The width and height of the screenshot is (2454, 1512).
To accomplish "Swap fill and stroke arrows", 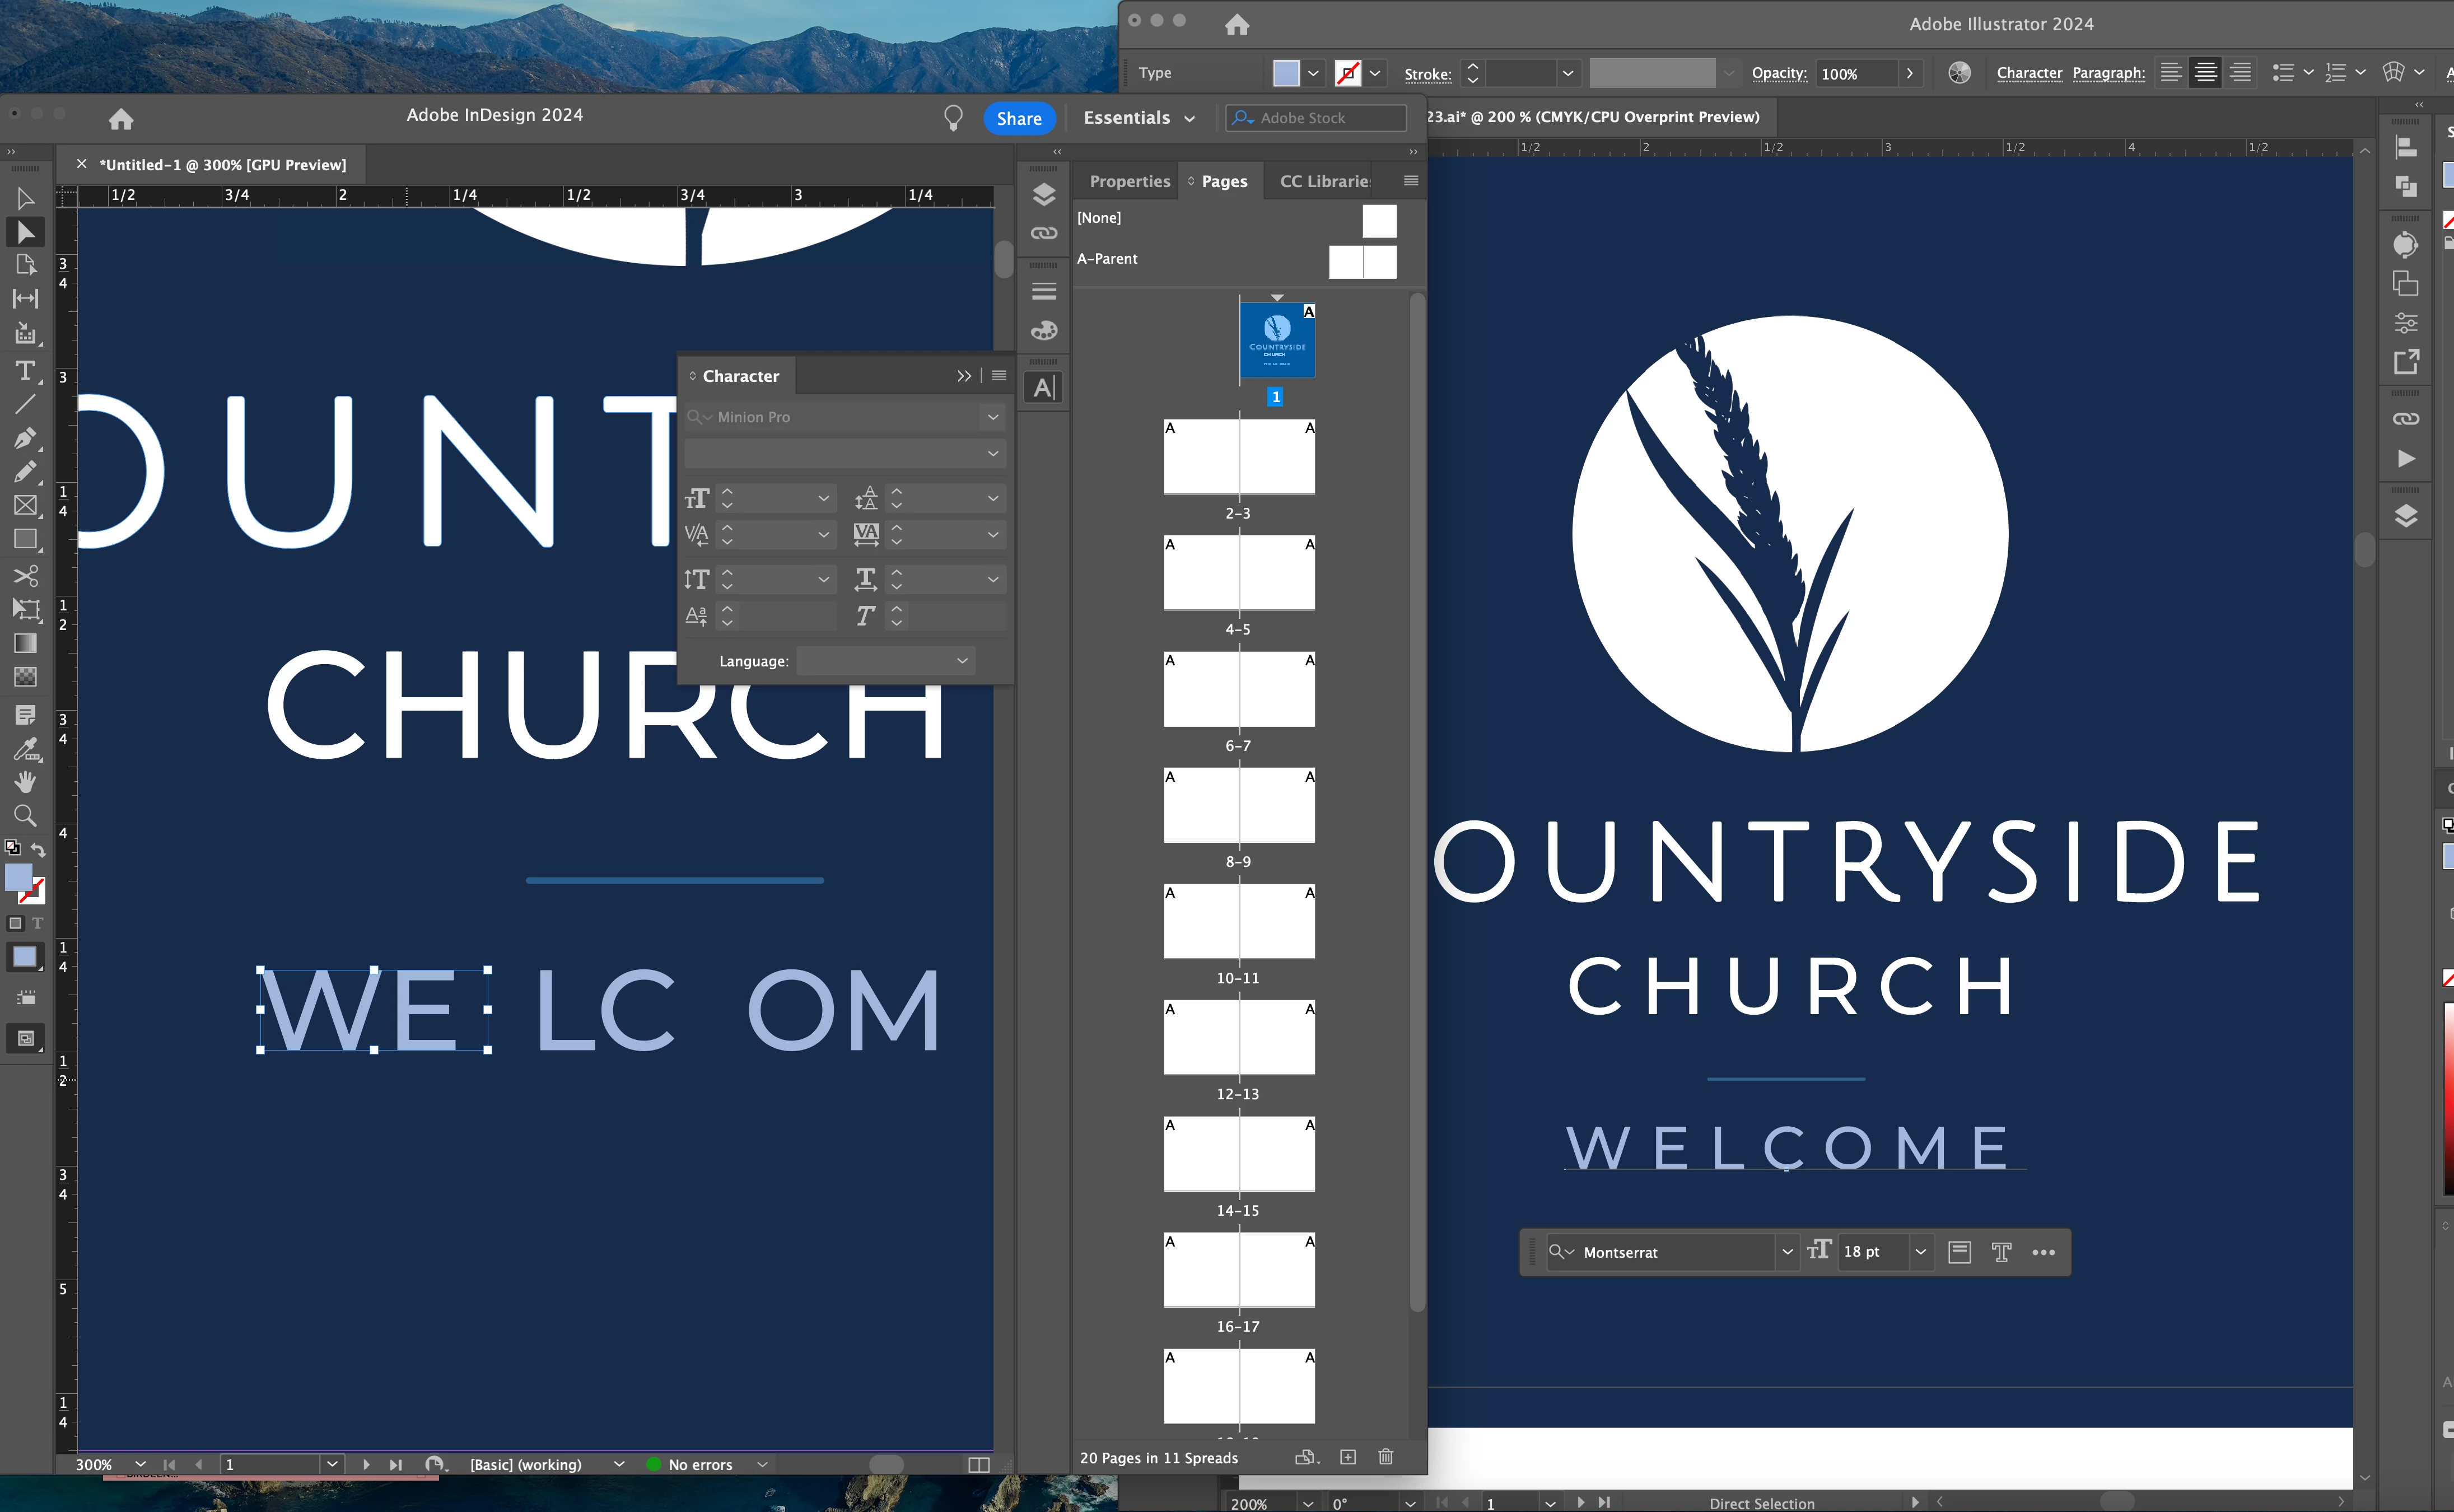I will [x=38, y=850].
